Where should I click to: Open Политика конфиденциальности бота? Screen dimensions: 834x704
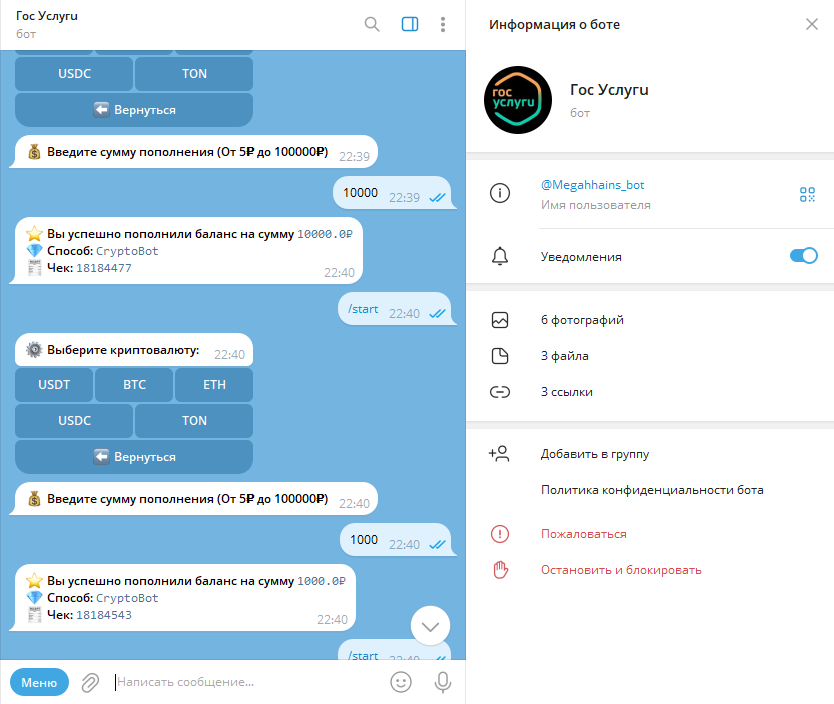point(650,490)
